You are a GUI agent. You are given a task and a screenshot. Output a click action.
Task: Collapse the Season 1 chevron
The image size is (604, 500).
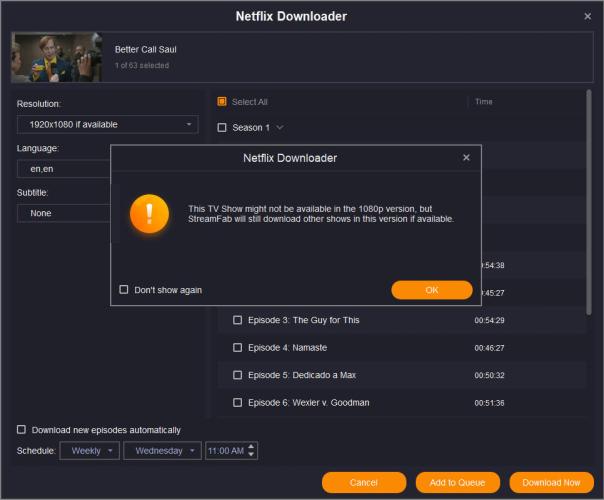[x=280, y=127]
